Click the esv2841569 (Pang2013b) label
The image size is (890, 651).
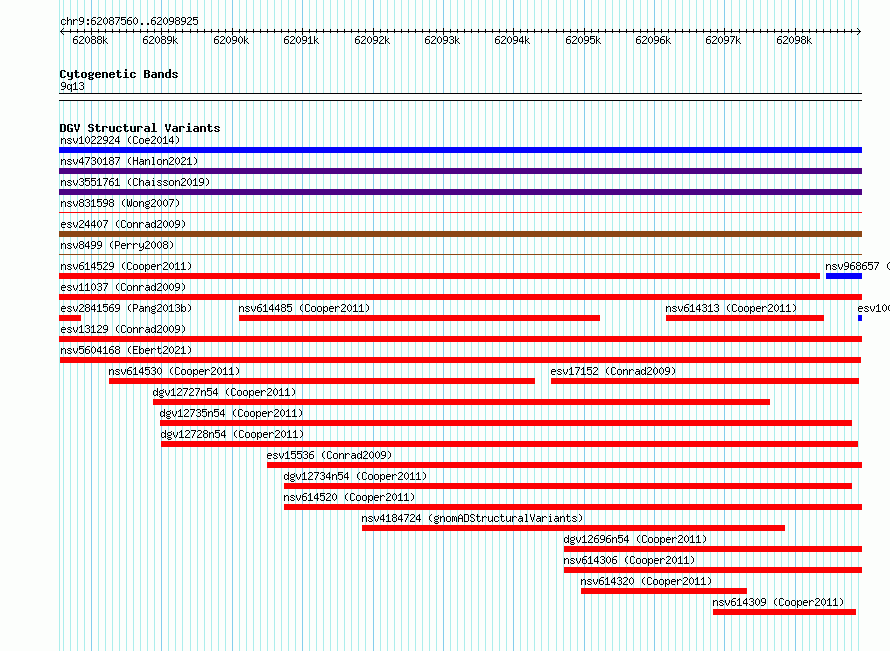pos(126,308)
